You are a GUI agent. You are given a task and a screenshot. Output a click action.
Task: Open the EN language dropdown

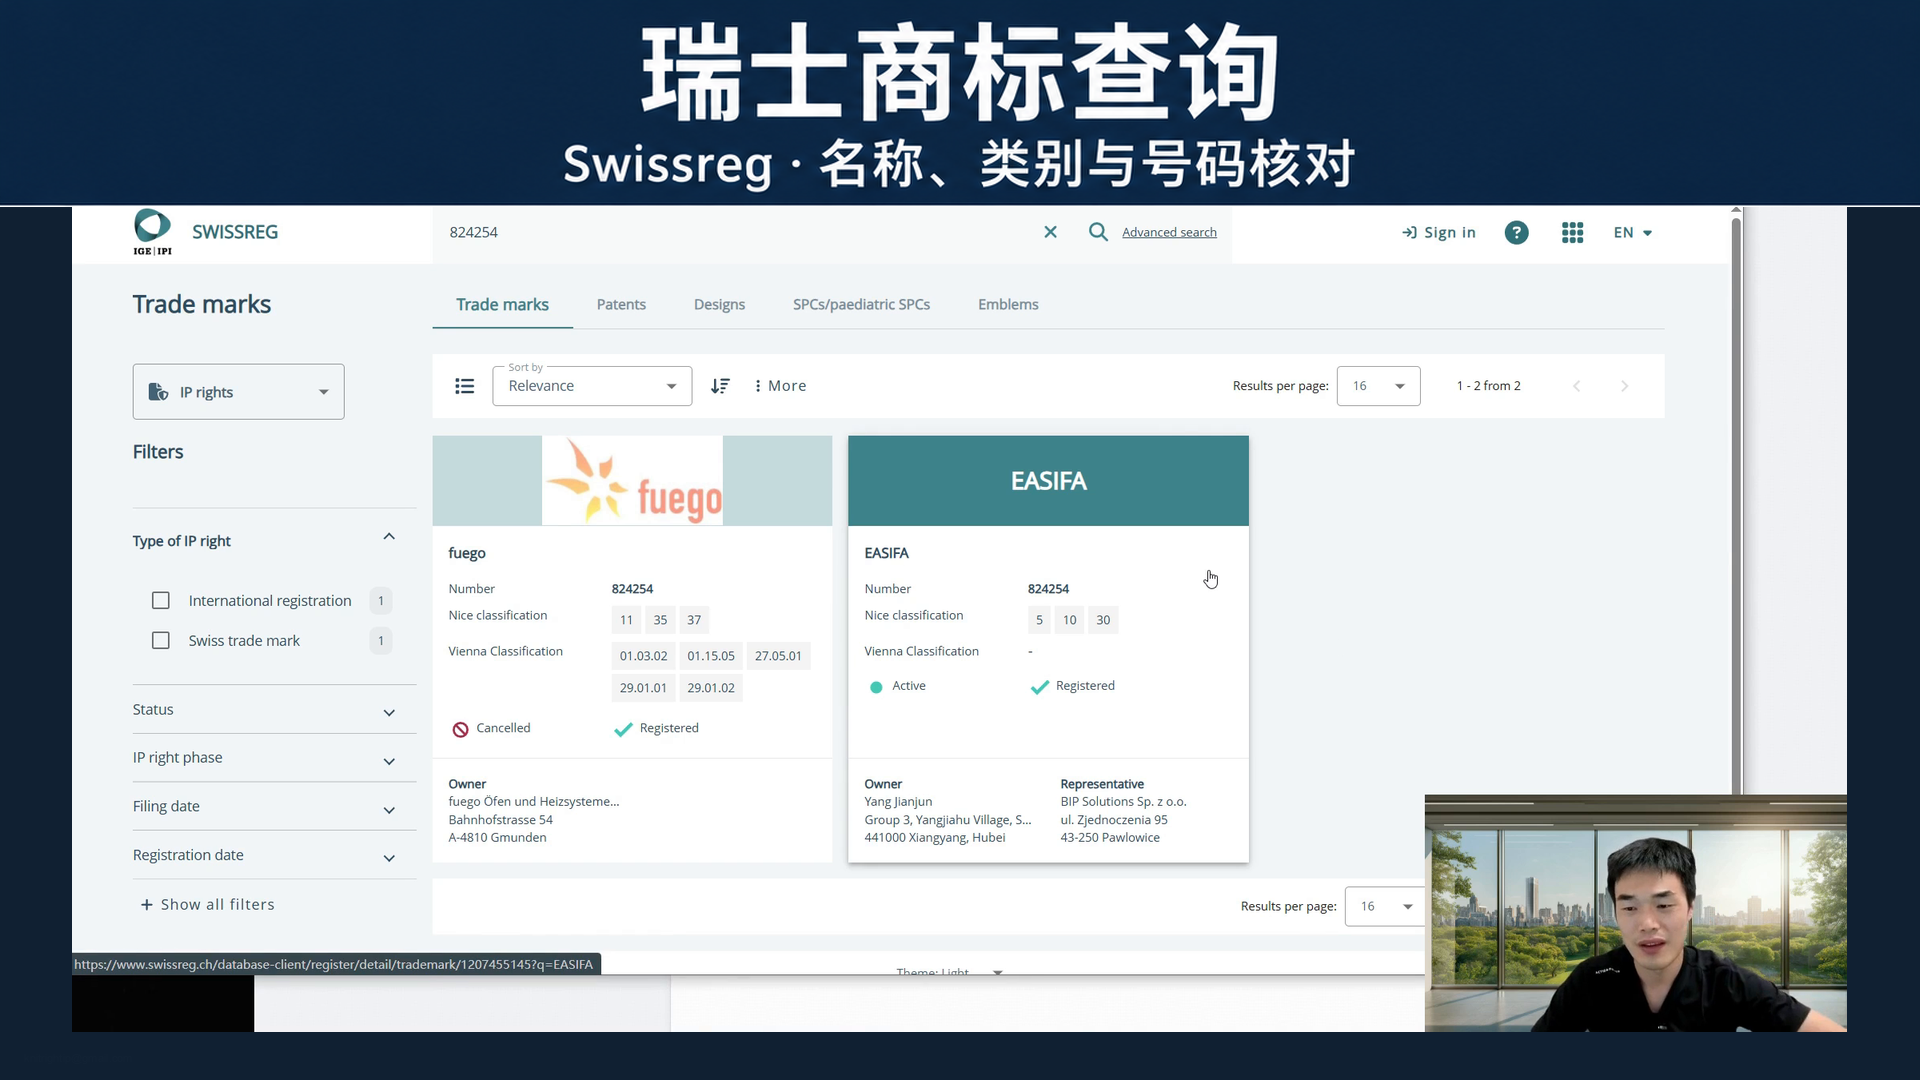(1632, 232)
